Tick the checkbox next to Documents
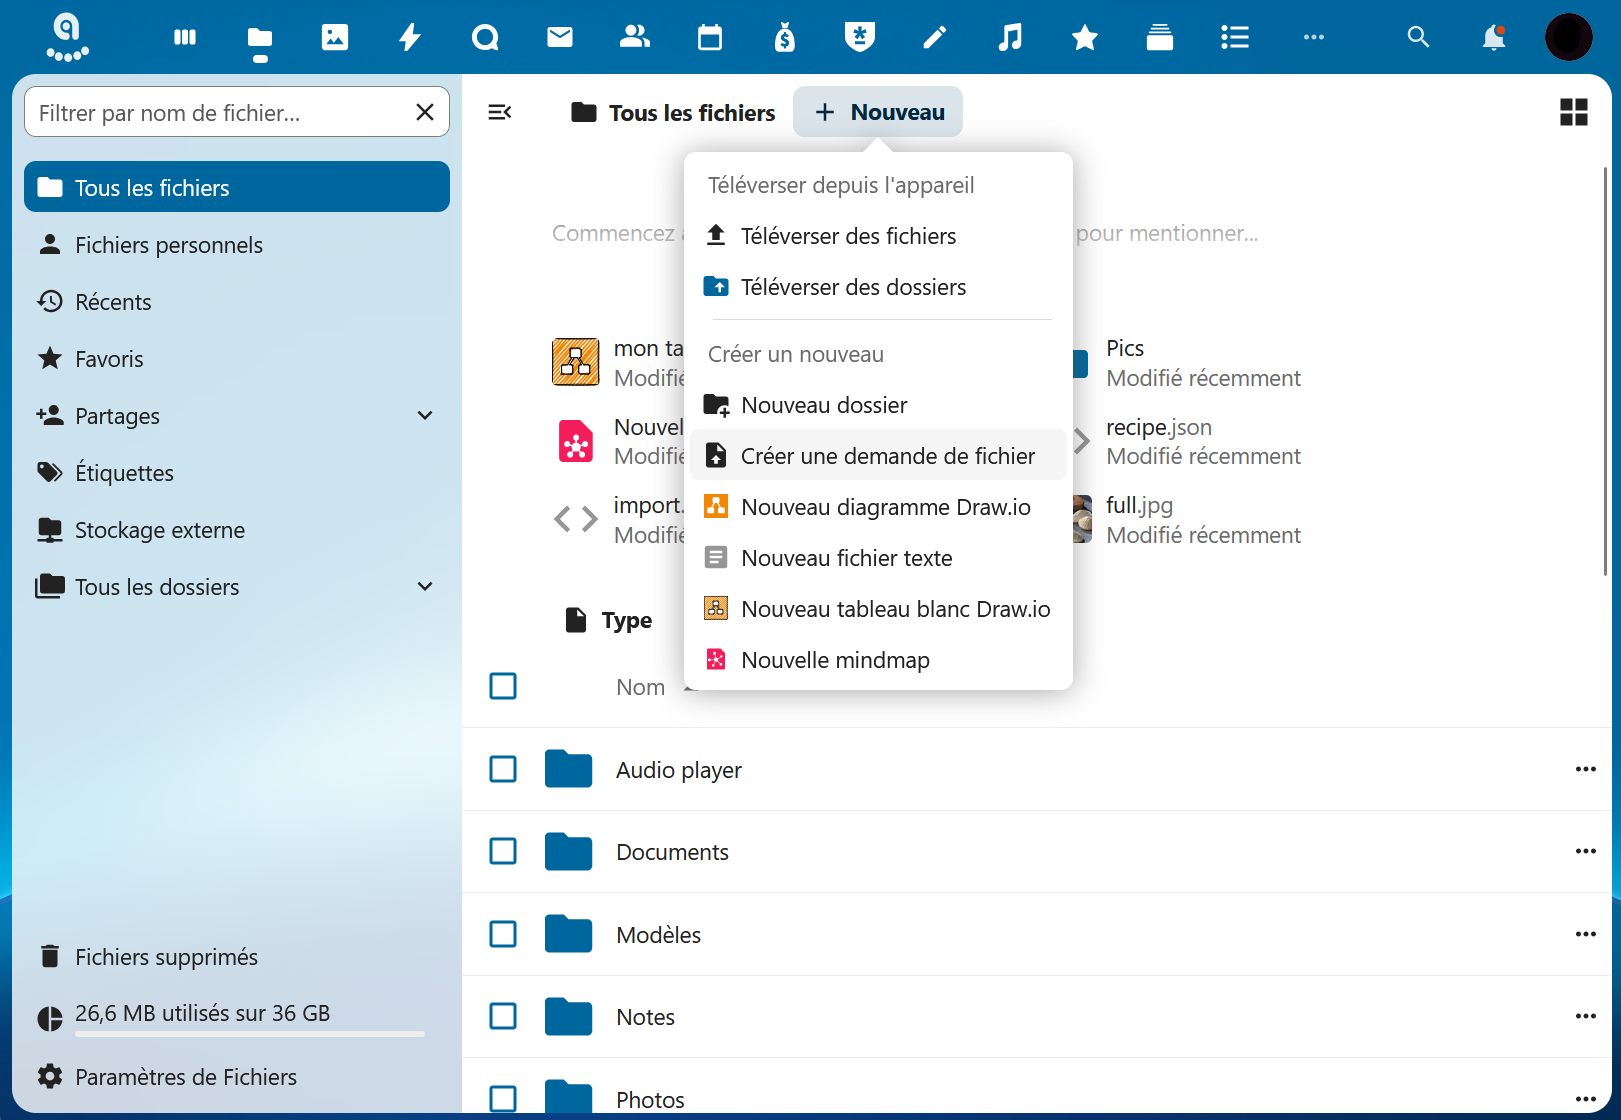1621x1120 pixels. coord(503,851)
